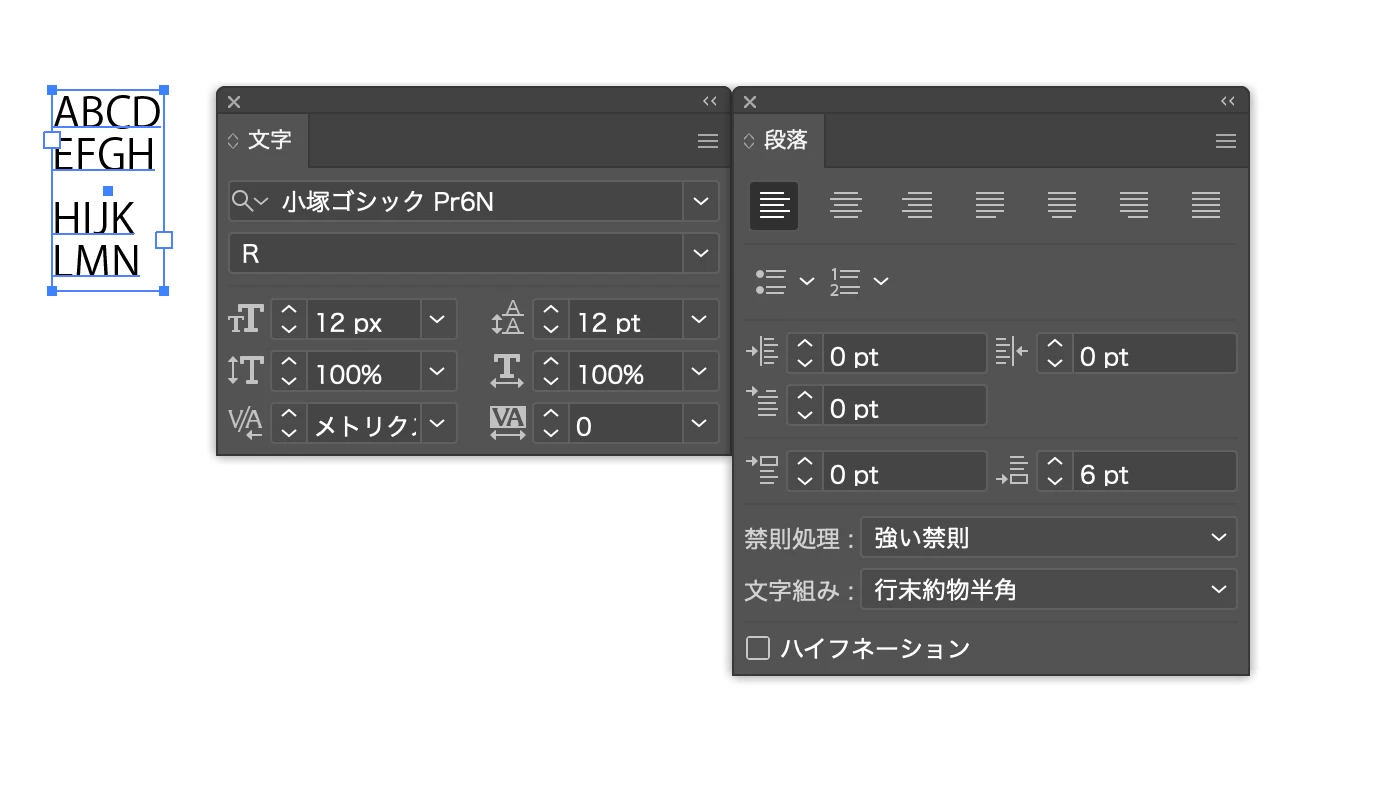Click the horizontal scale icon
The height and width of the screenshot is (798, 1386).
pyautogui.click(x=508, y=371)
